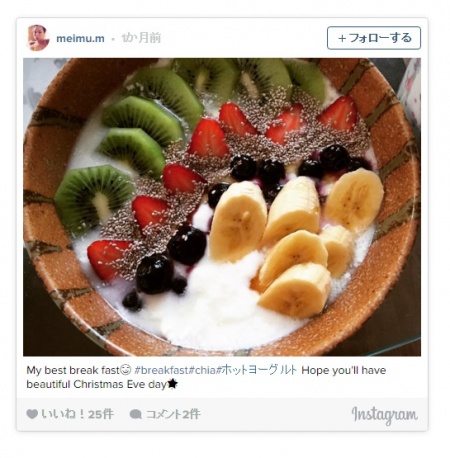The height and width of the screenshot is (458, 450).
Task: Click the star emoji in caption
Action: 172,384
